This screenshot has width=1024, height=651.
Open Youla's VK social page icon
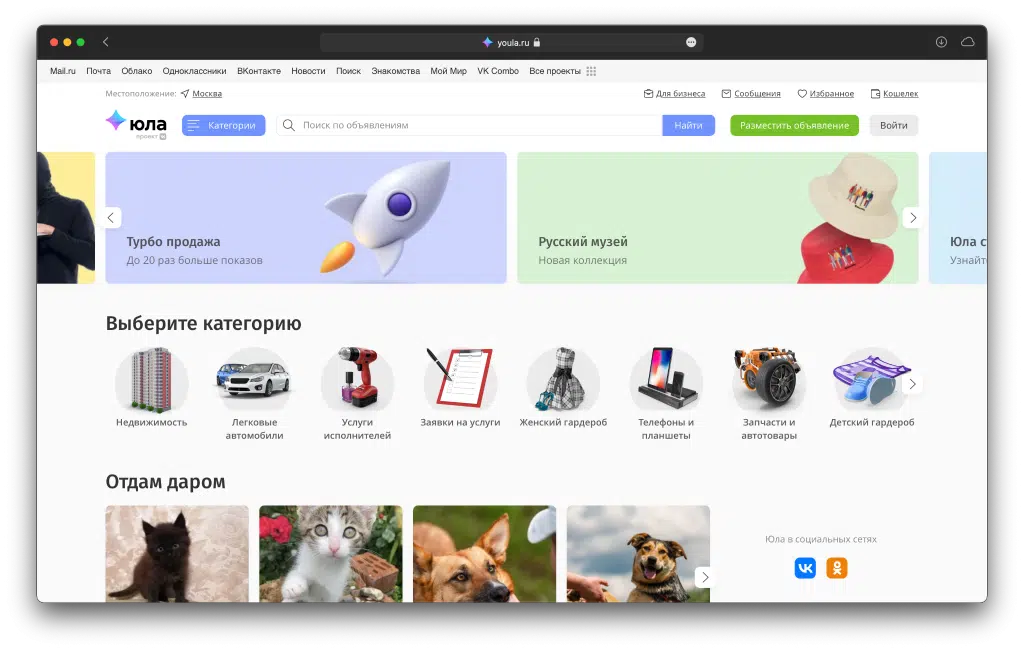pyautogui.click(x=805, y=568)
